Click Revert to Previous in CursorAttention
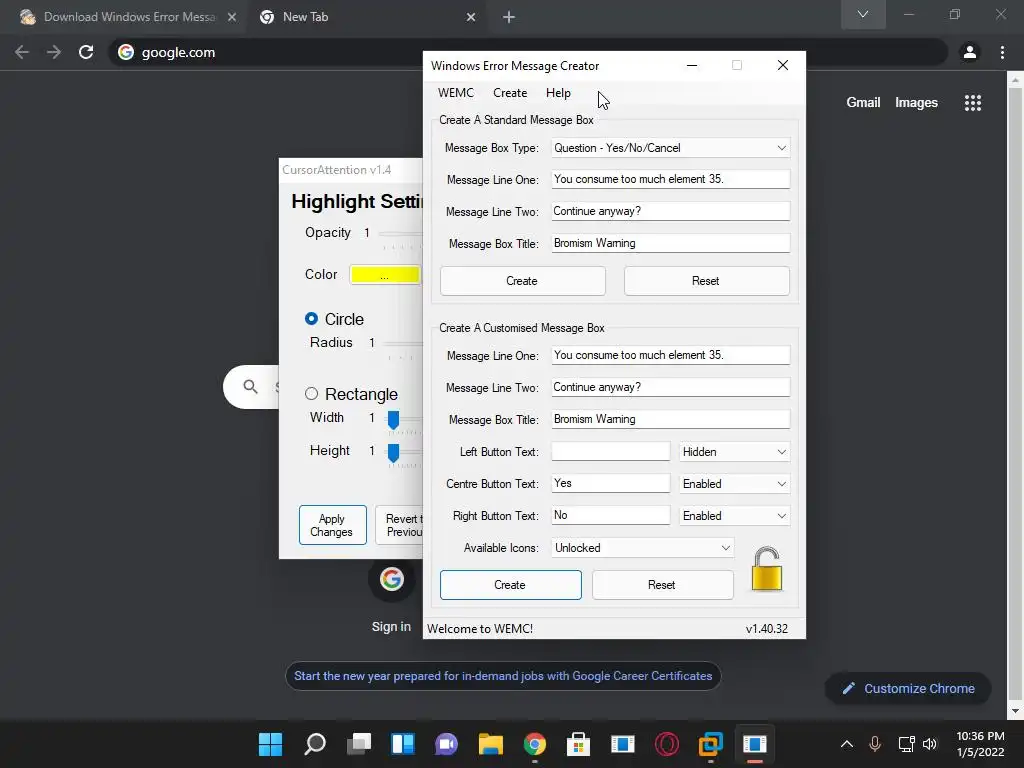 click(400, 525)
